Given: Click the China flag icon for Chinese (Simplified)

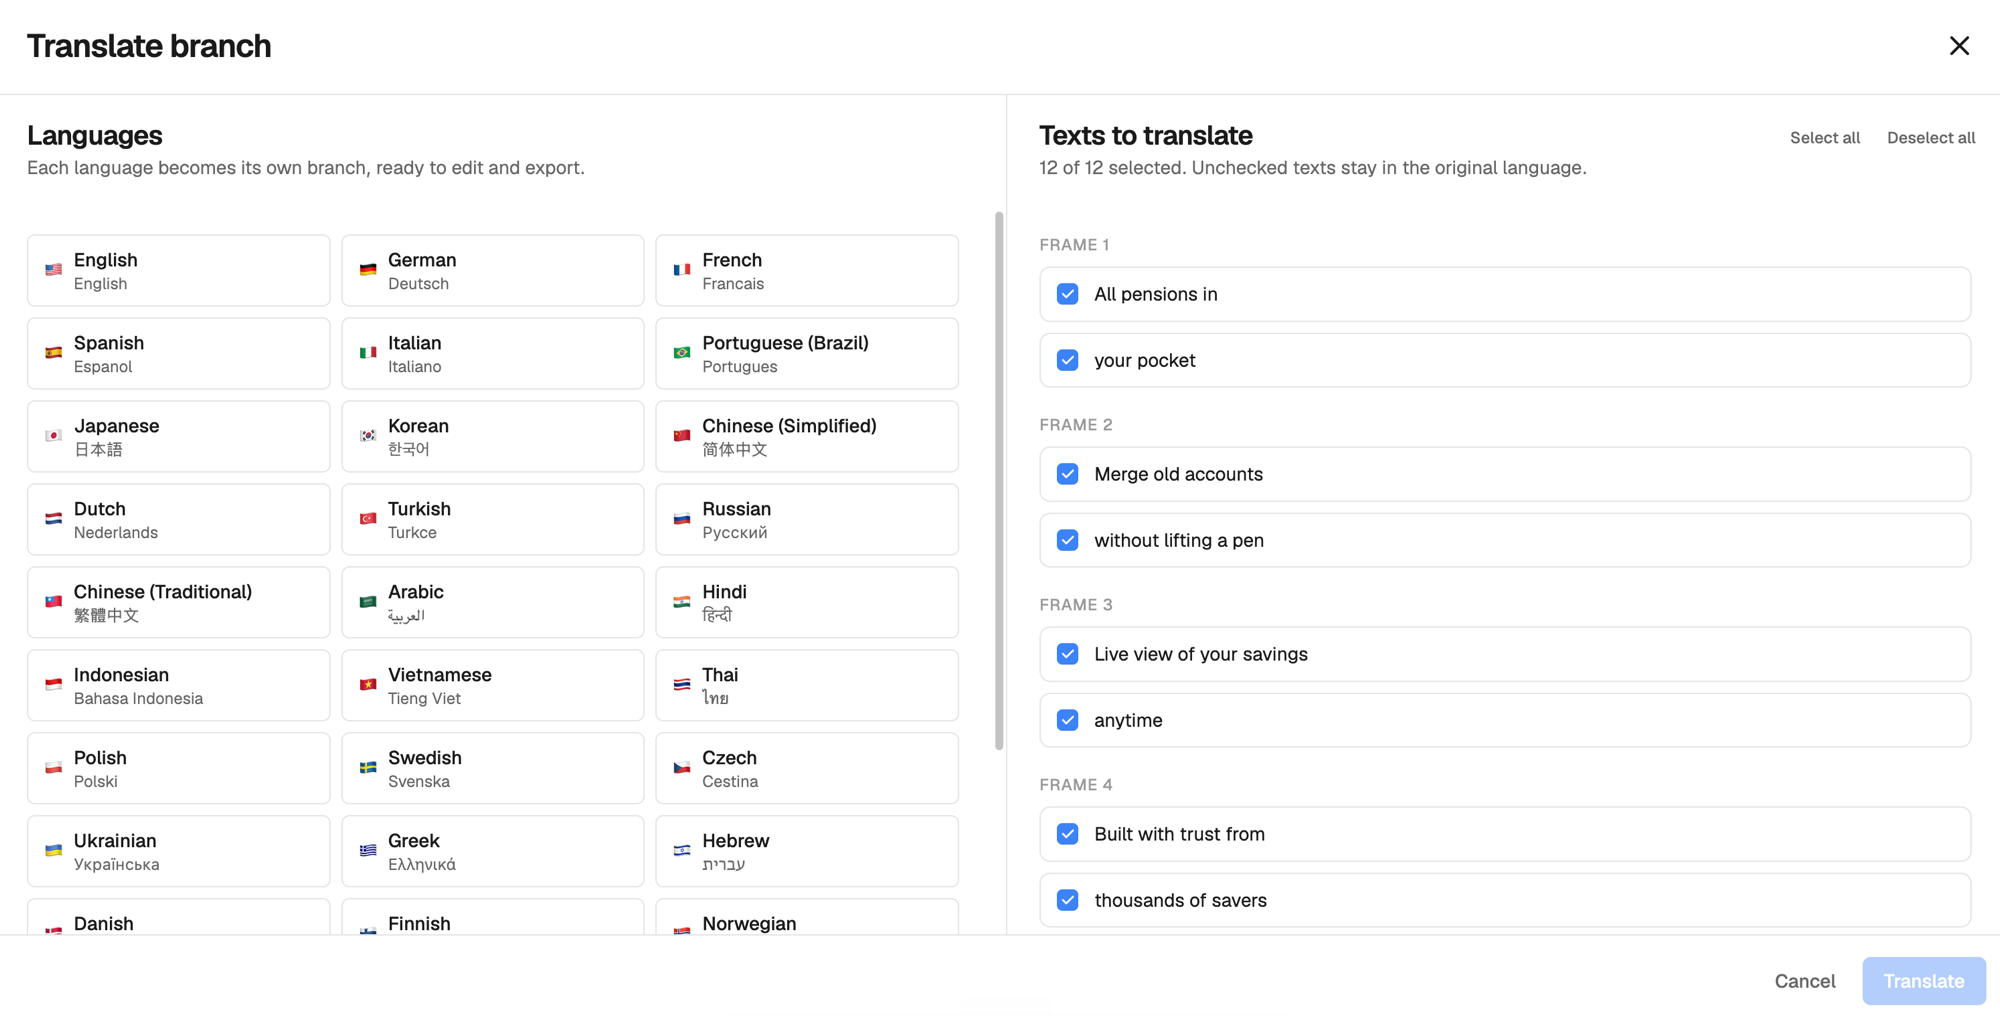Looking at the screenshot, I should 682,436.
